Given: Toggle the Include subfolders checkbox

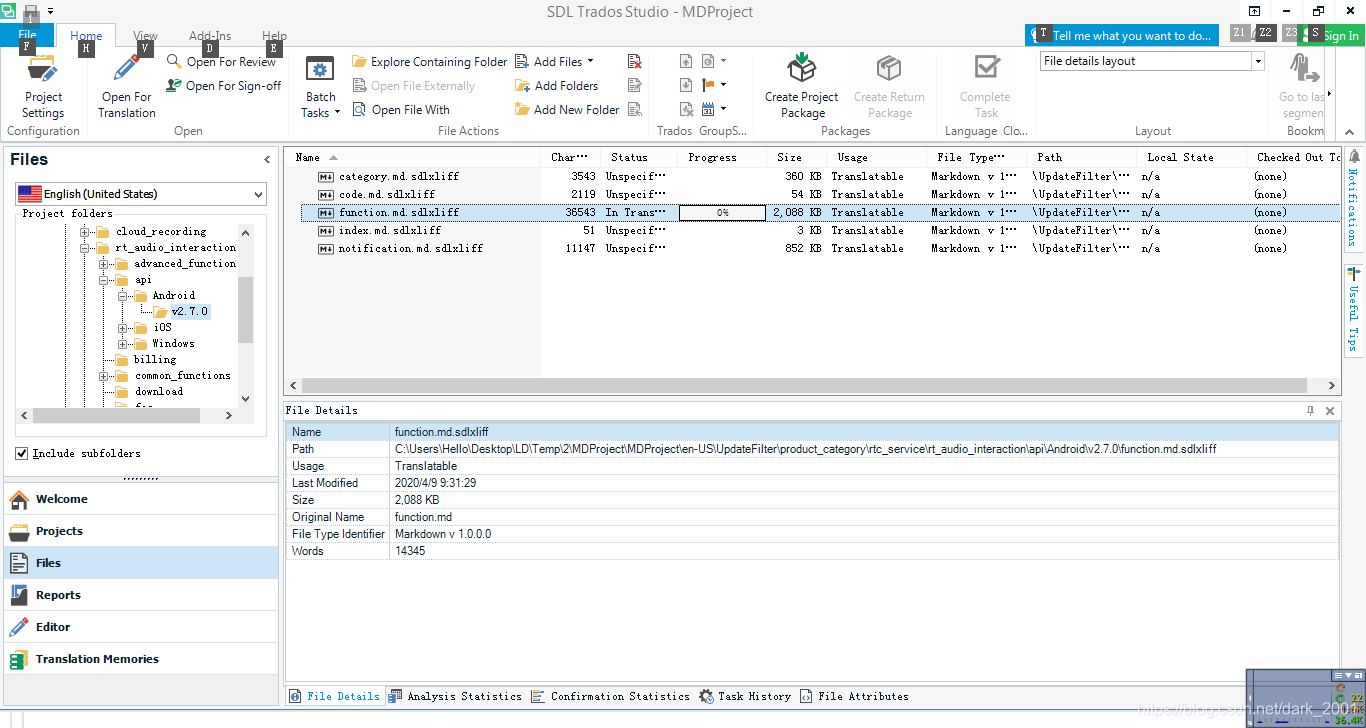Looking at the screenshot, I should pos(22,454).
